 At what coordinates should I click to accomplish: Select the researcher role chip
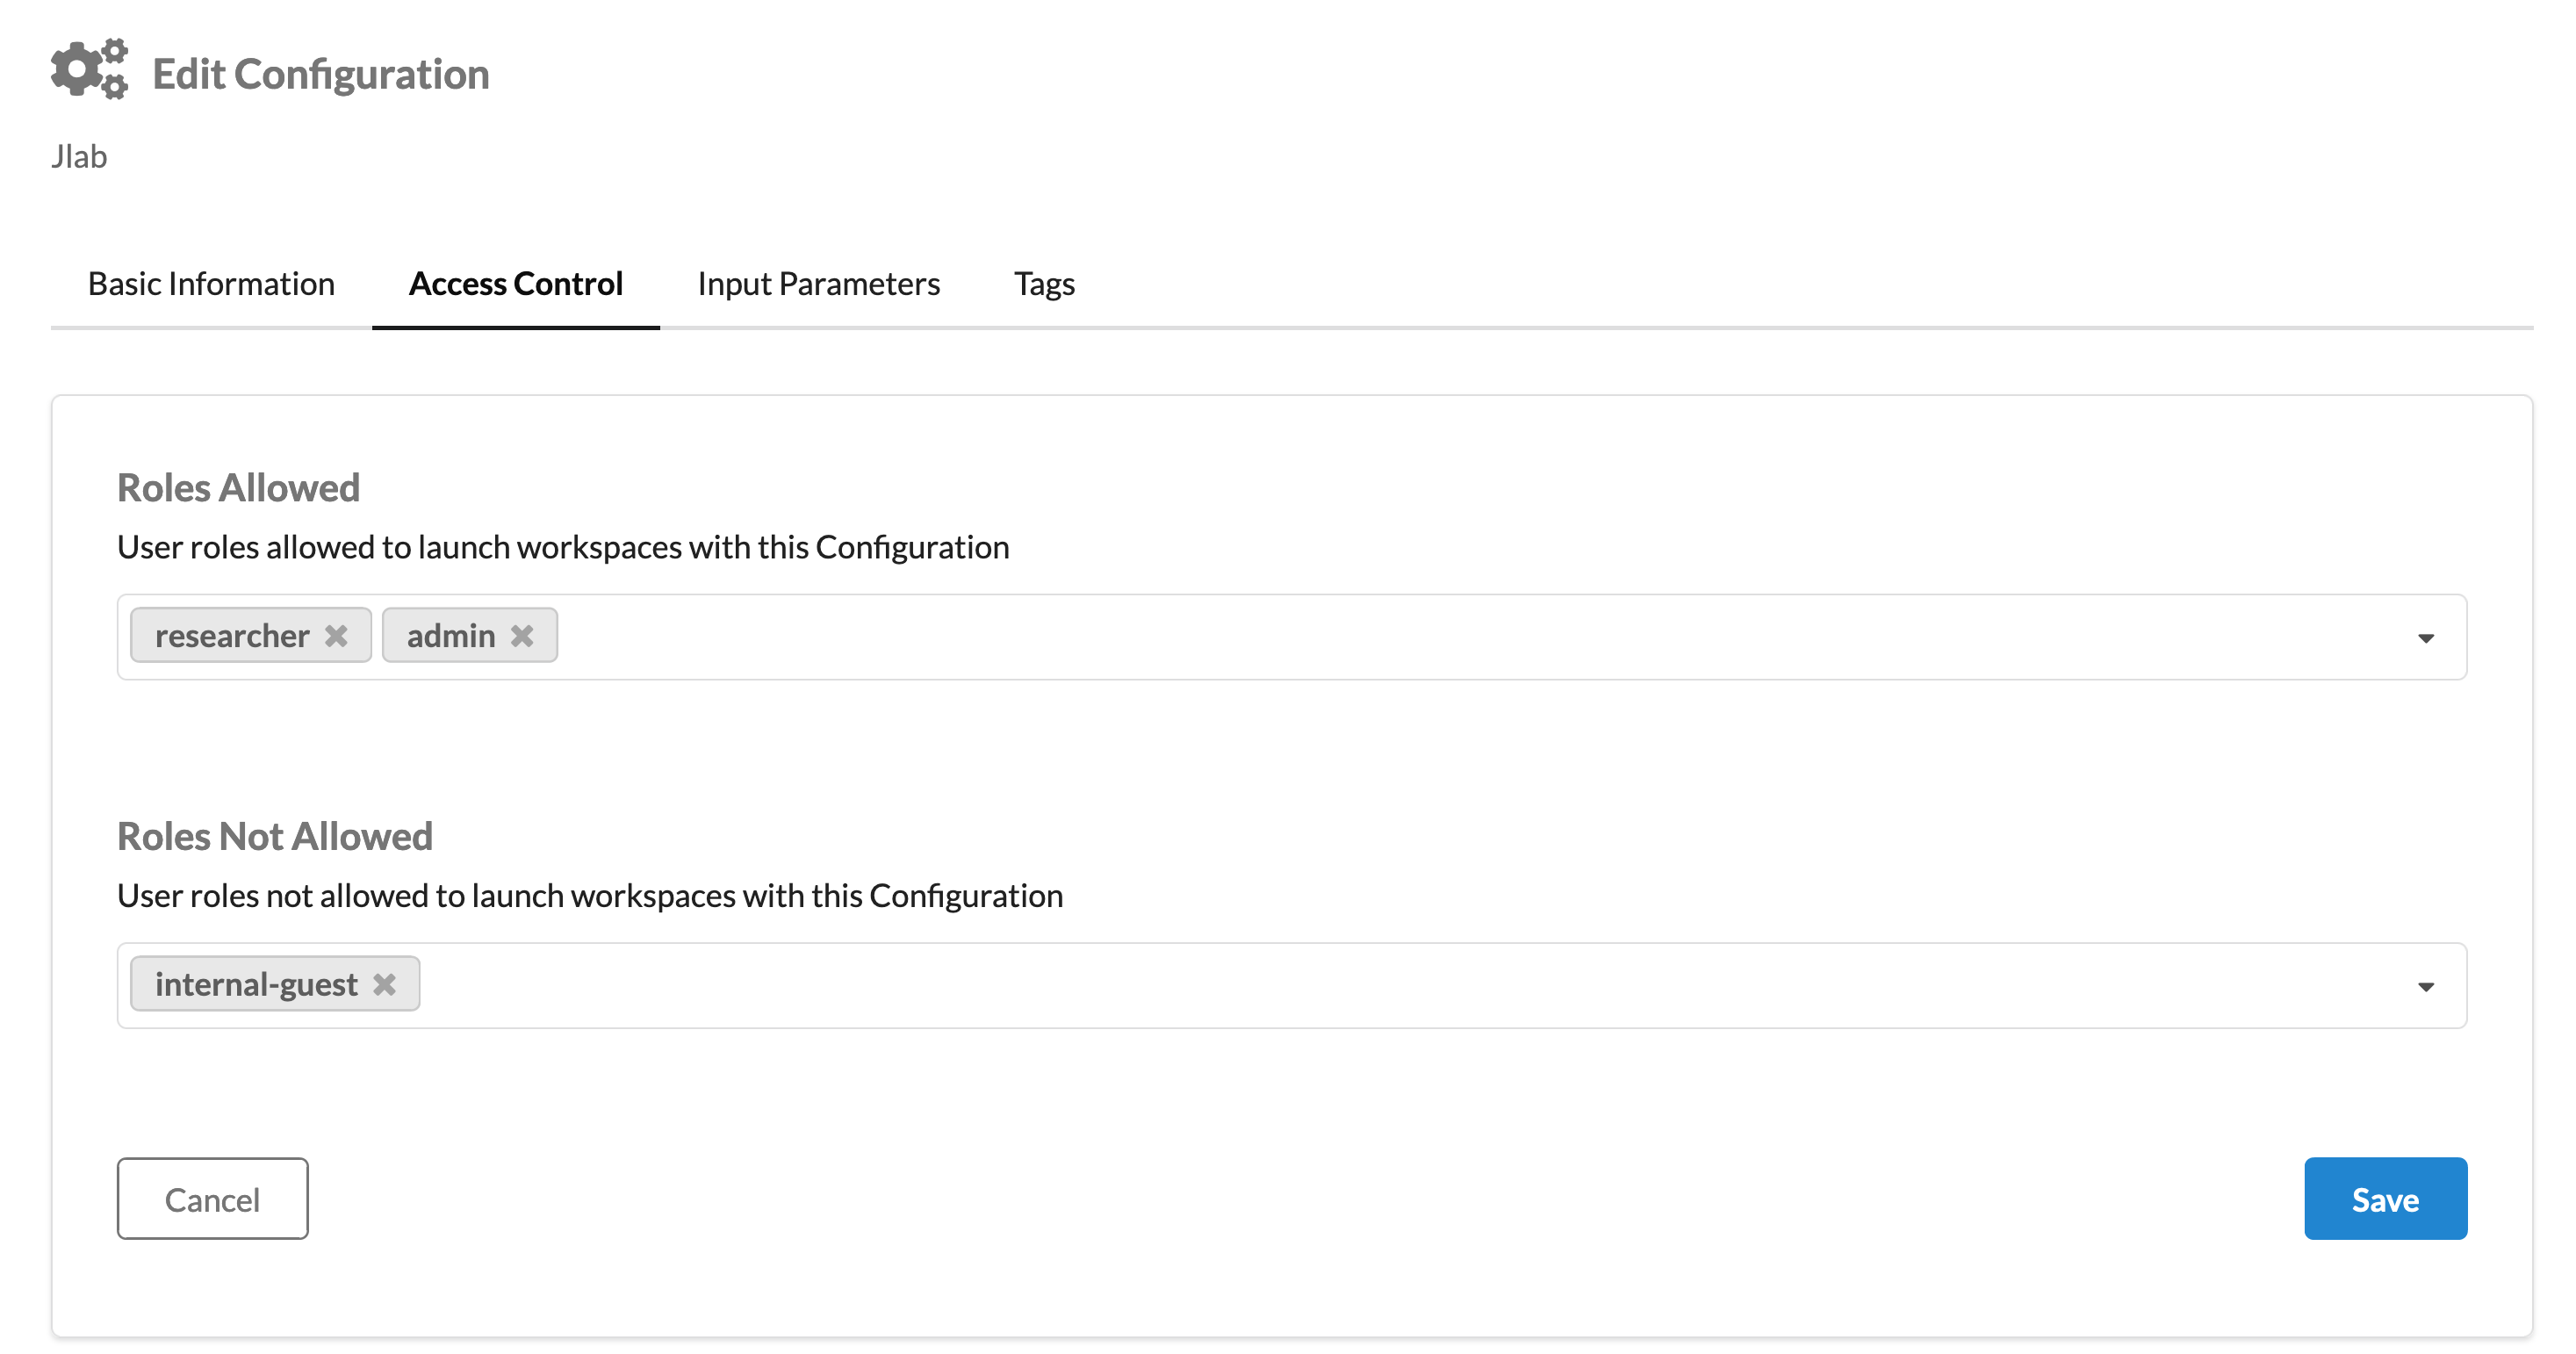(232, 634)
